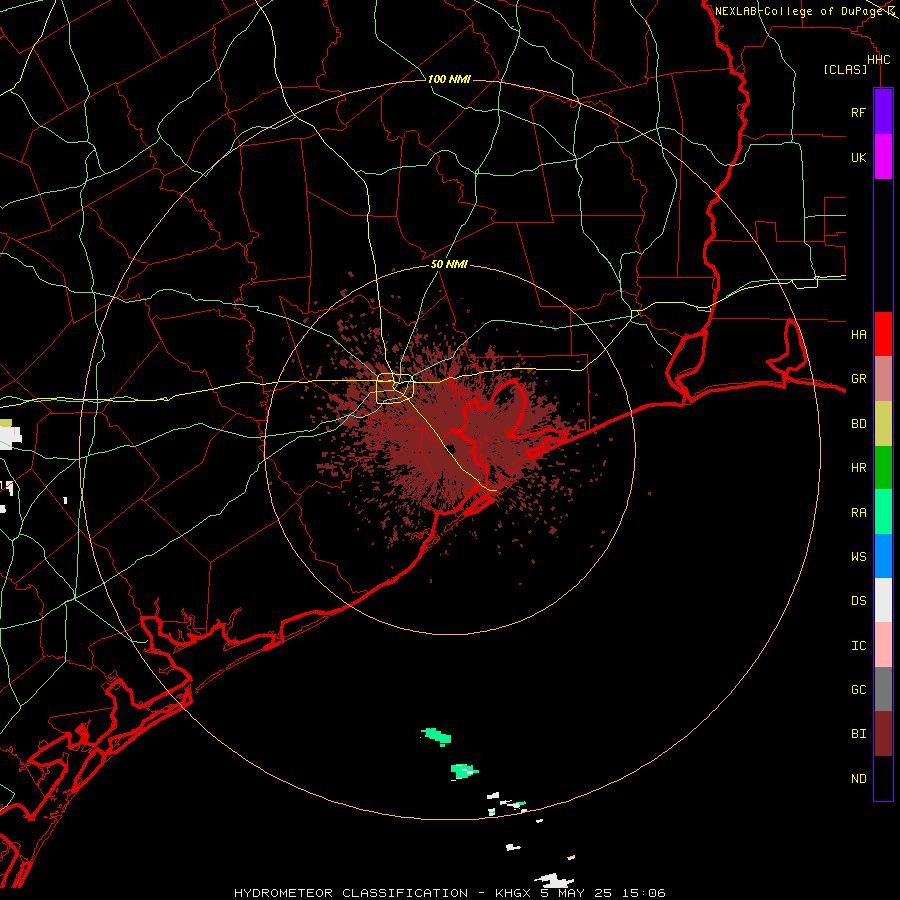Pick the blue WS legend swatch
Screen dimensions: 900x900
[883, 556]
